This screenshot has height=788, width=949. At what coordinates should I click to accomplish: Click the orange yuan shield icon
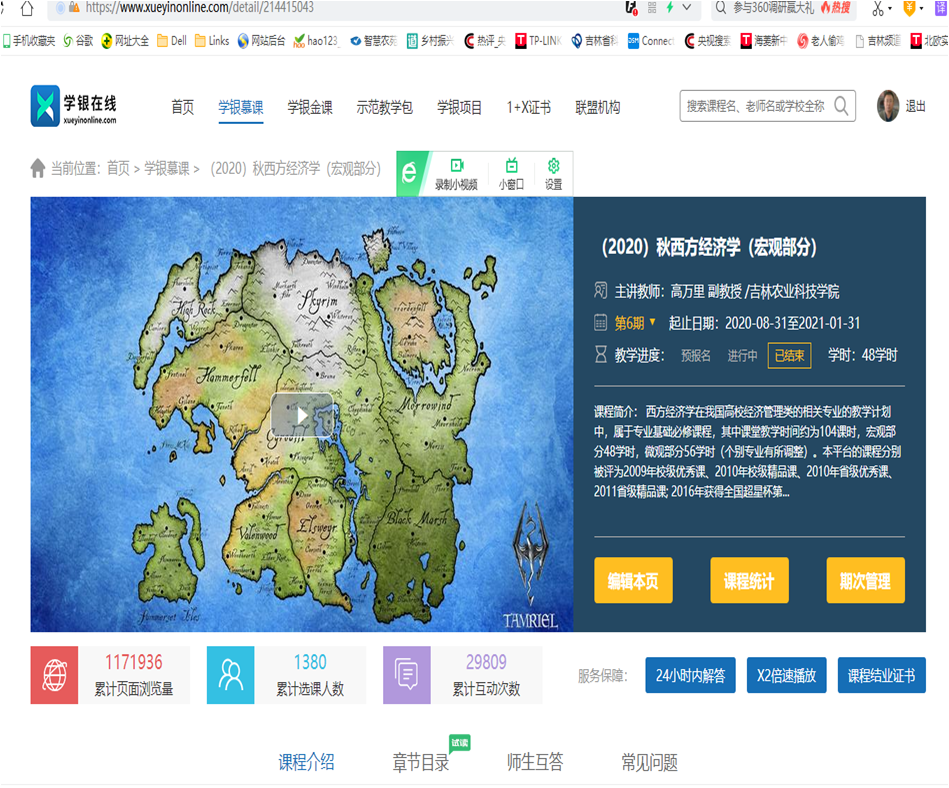pos(909,8)
